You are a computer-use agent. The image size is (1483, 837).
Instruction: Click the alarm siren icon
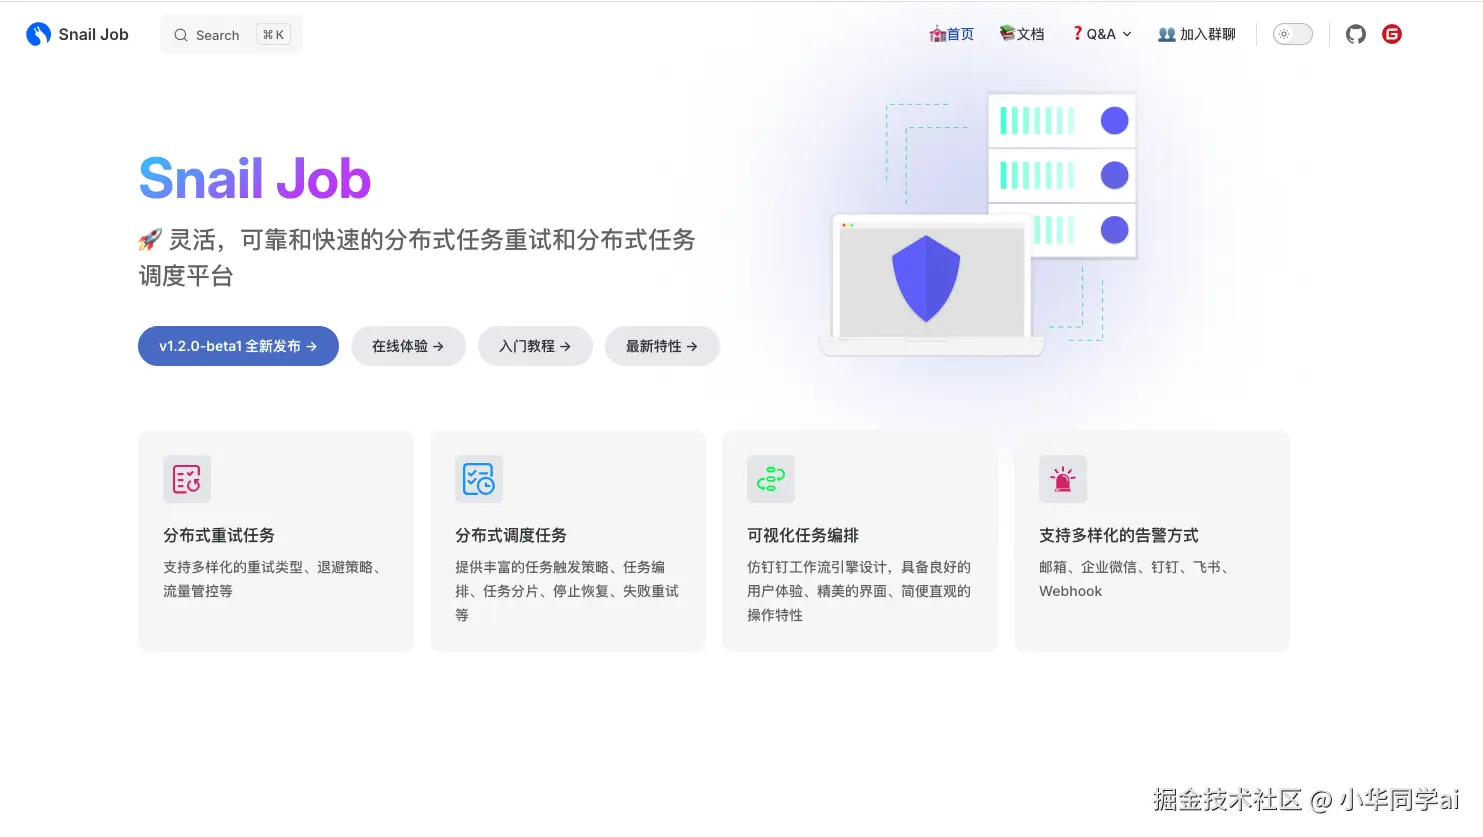click(x=1063, y=479)
